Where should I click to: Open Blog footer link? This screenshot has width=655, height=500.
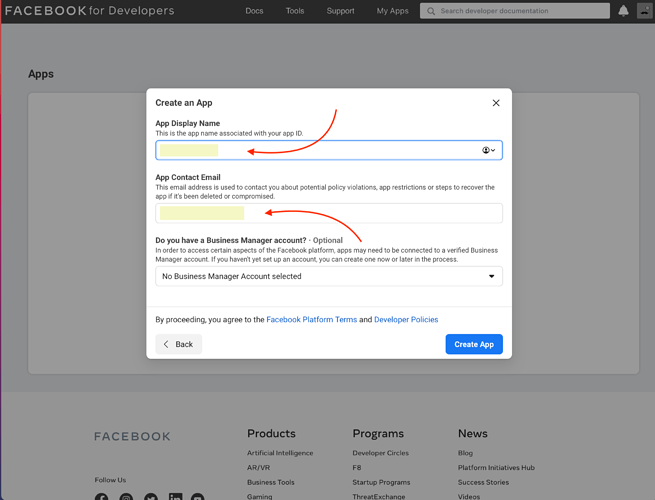click(x=465, y=453)
